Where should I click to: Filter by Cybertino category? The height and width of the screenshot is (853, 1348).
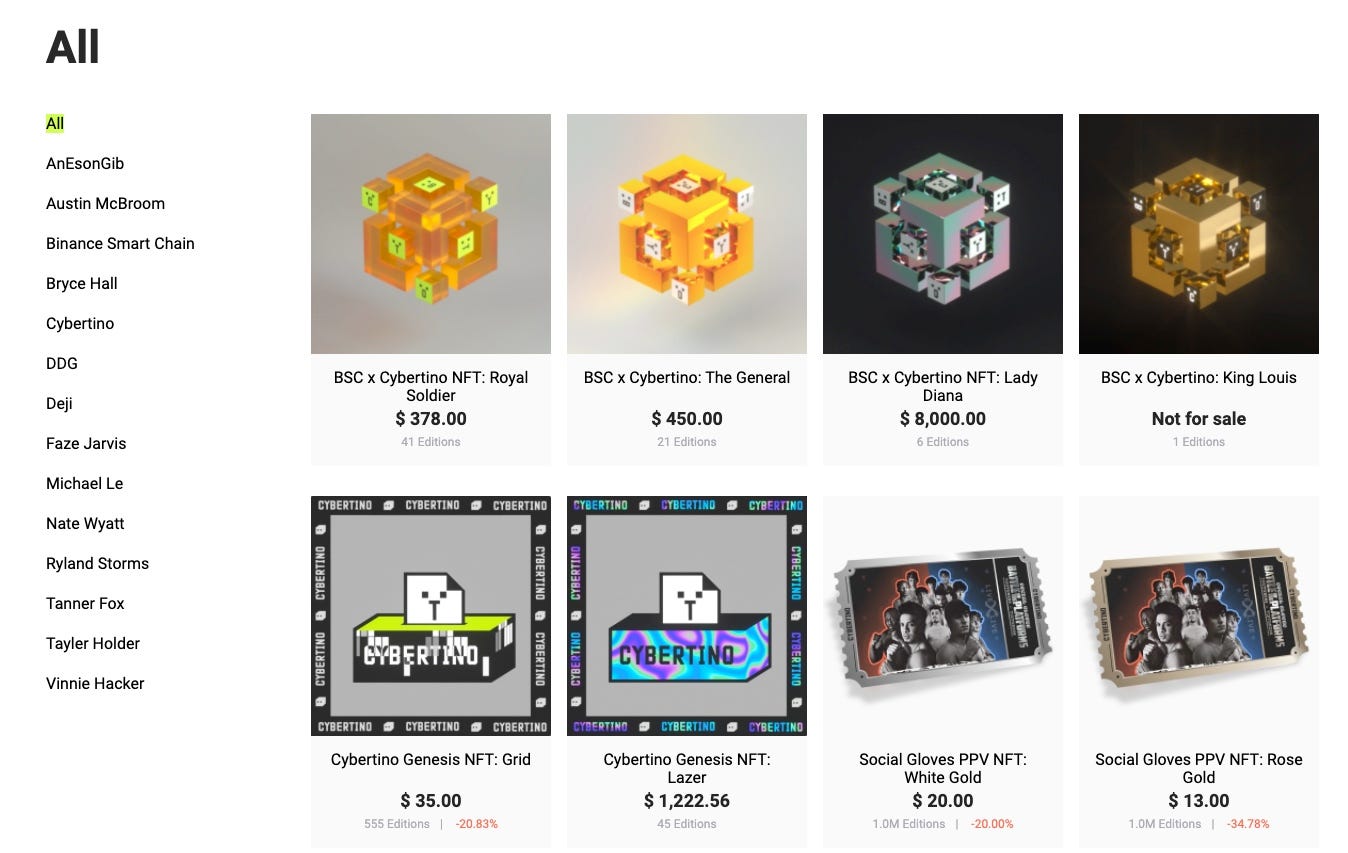coord(80,323)
